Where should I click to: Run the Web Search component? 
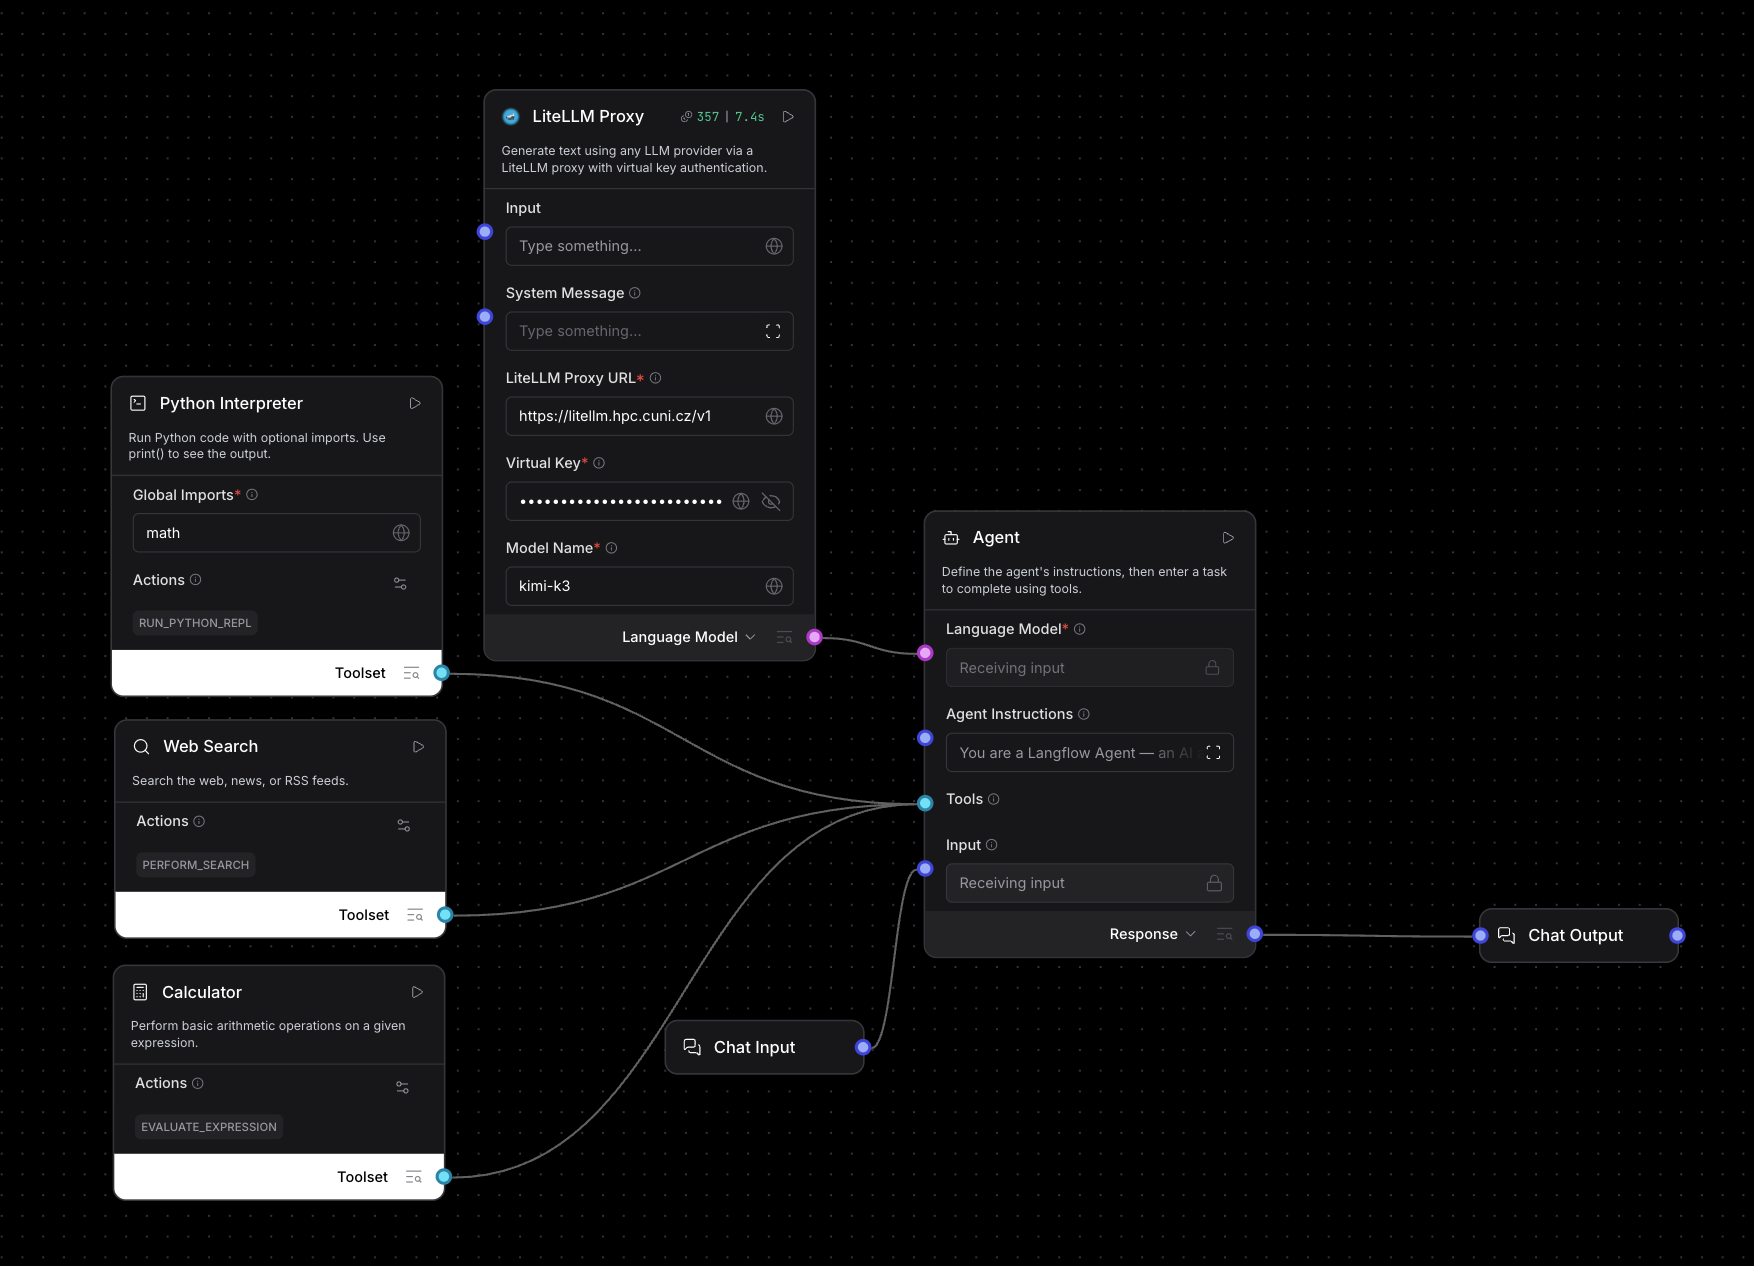(418, 747)
